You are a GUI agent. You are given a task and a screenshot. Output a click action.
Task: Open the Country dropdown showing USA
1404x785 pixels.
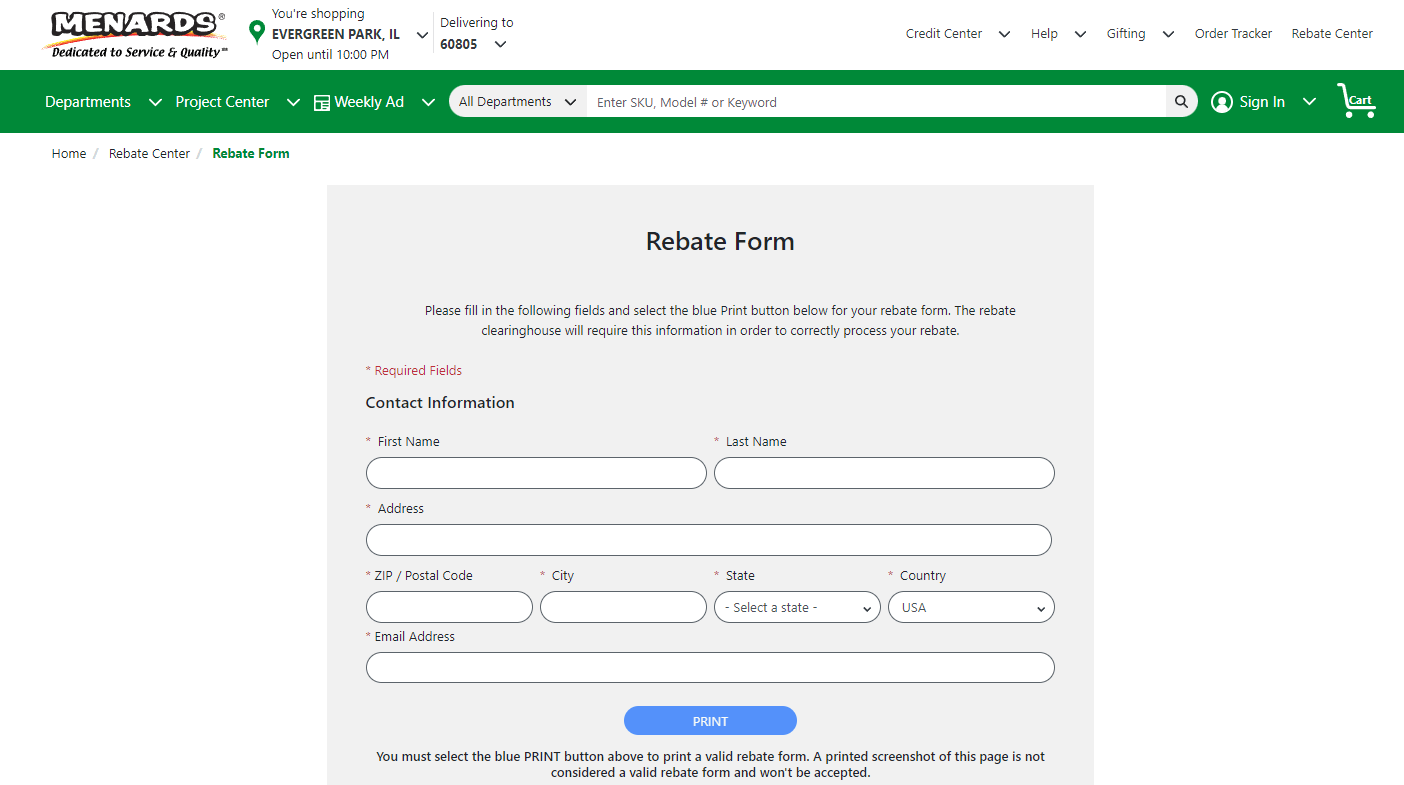coord(970,607)
